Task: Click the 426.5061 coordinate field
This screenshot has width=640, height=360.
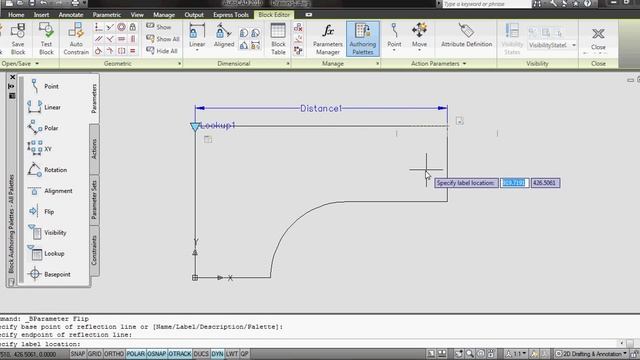Action: (545, 183)
